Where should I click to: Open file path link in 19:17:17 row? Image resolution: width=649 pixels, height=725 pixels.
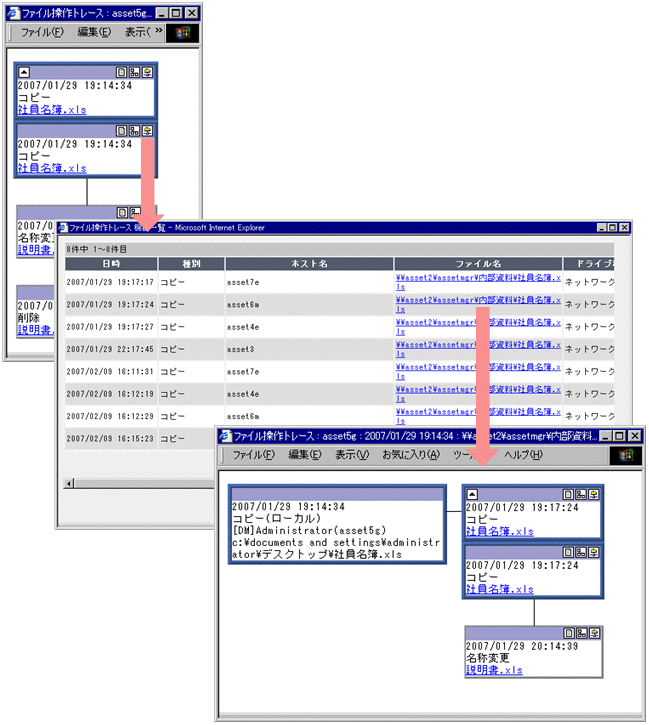tap(478, 282)
